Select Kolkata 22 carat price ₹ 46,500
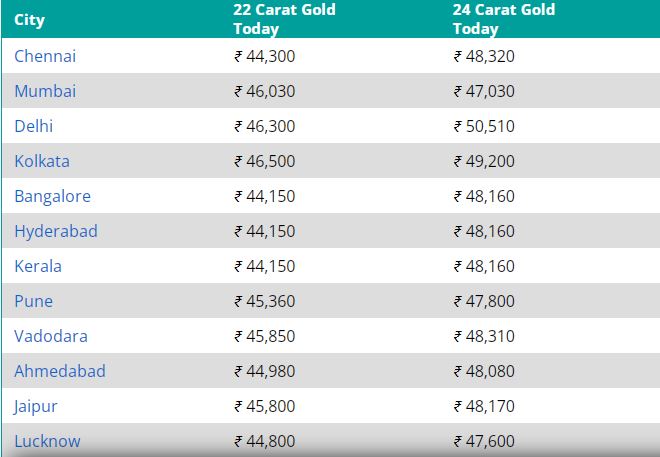The height and width of the screenshot is (457, 660). click(265, 161)
